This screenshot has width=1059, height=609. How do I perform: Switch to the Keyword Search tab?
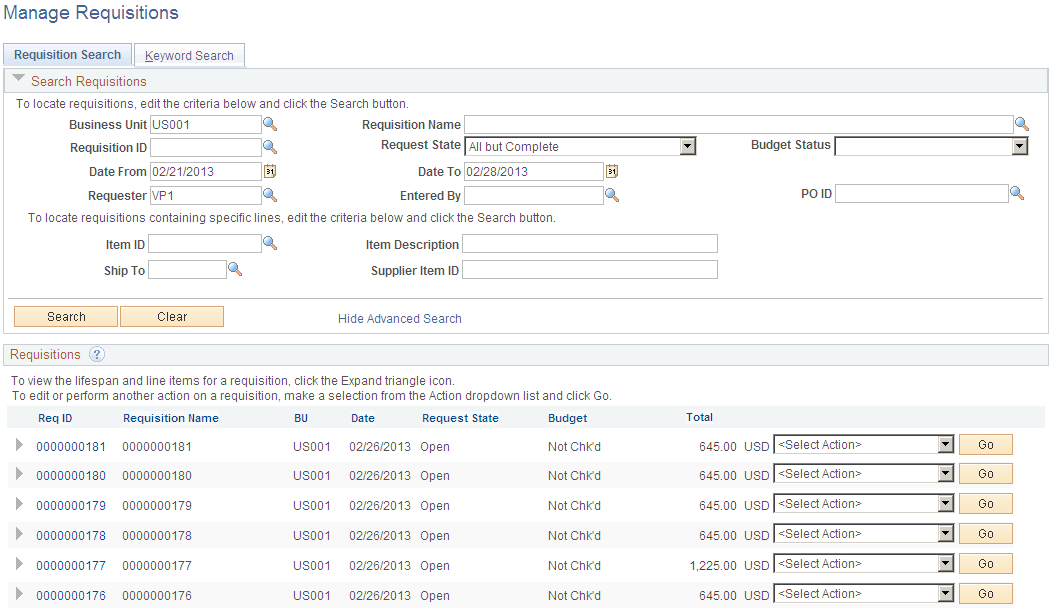tap(189, 55)
